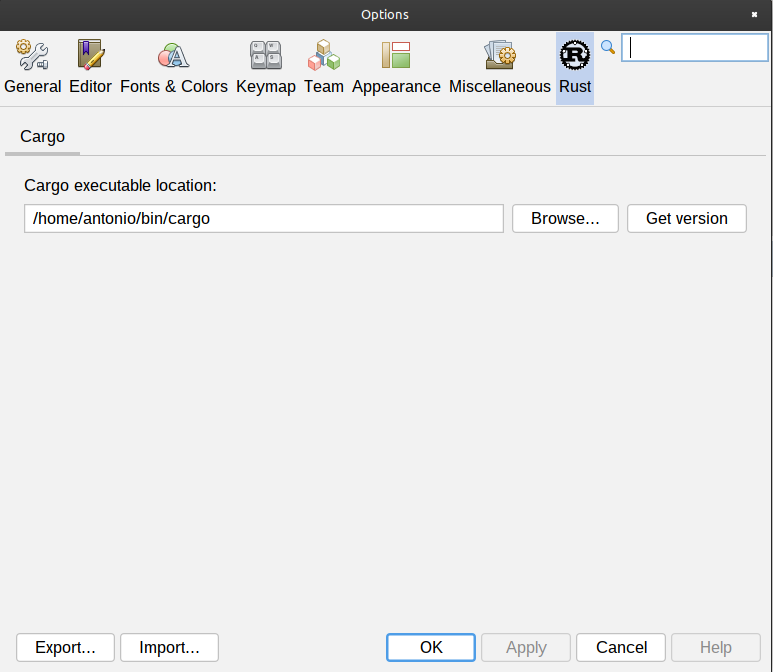The width and height of the screenshot is (773, 672).
Task: Switch to the Cargo tab
Action: coord(42,137)
